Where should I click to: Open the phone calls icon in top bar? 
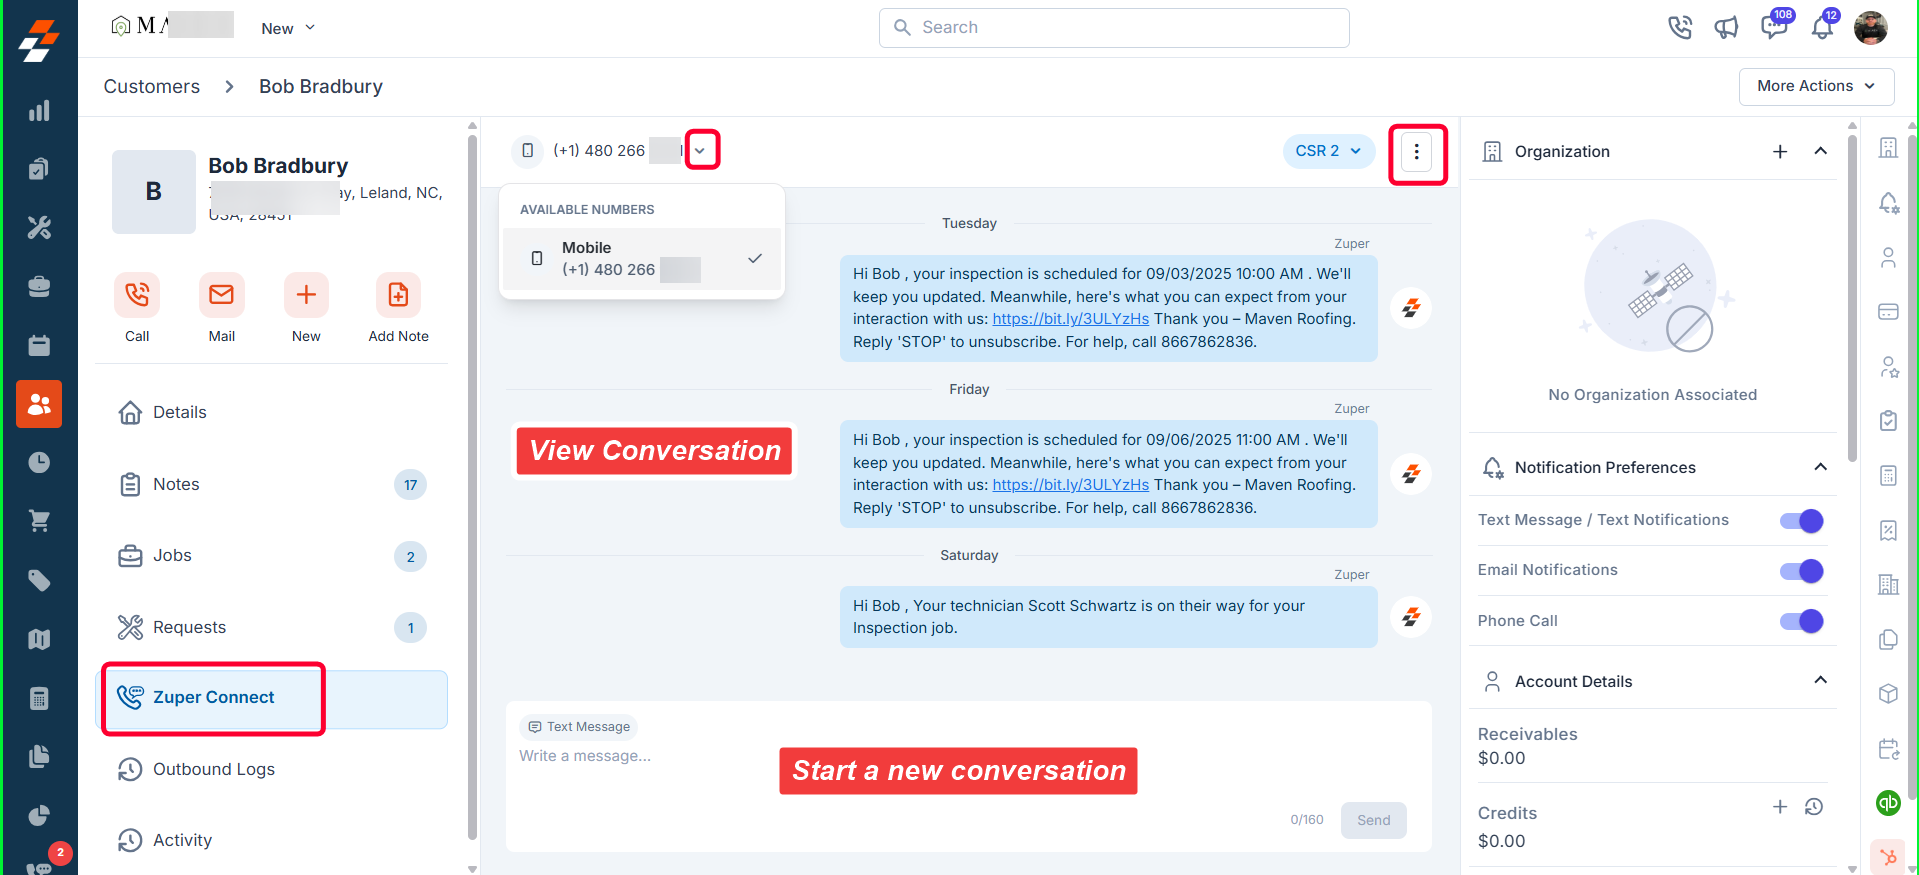tap(1680, 28)
